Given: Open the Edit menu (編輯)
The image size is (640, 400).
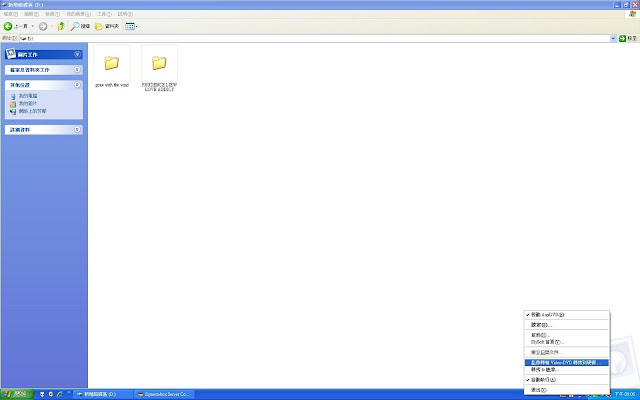Looking at the screenshot, I should pos(31,14).
